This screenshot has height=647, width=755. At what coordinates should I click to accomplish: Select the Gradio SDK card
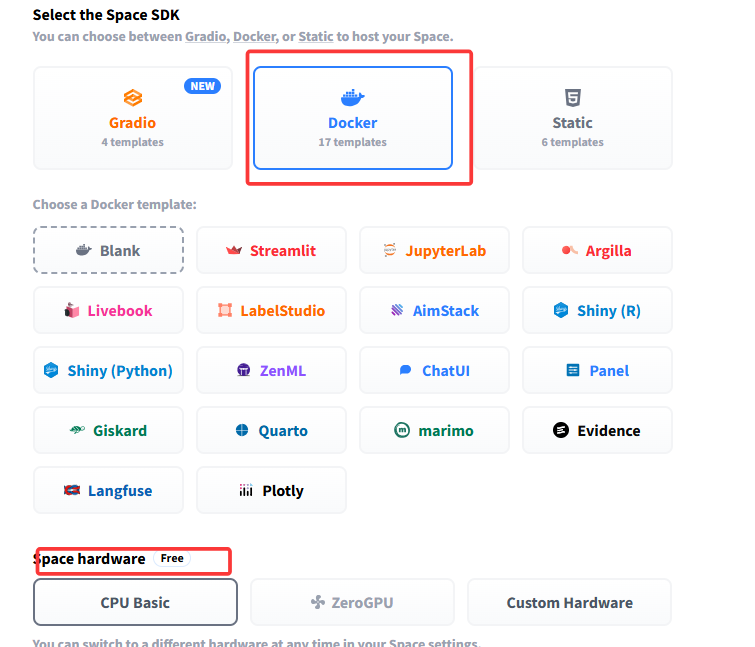pos(132,118)
